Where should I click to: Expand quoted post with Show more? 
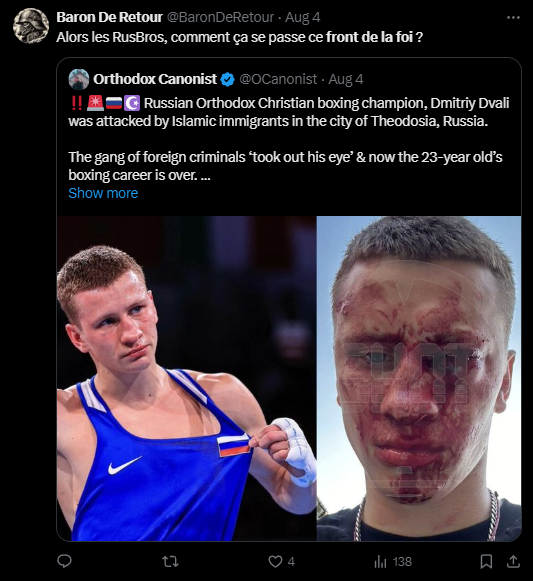point(103,193)
